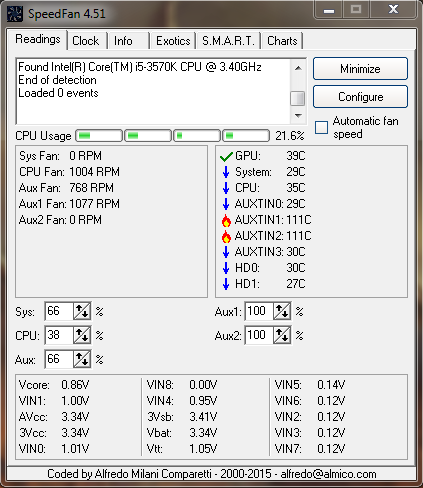The width and height of the screenshot is (423, 488).
Task: Click the AVcc 3.34V reading
Action: click(x=54, y=417)
